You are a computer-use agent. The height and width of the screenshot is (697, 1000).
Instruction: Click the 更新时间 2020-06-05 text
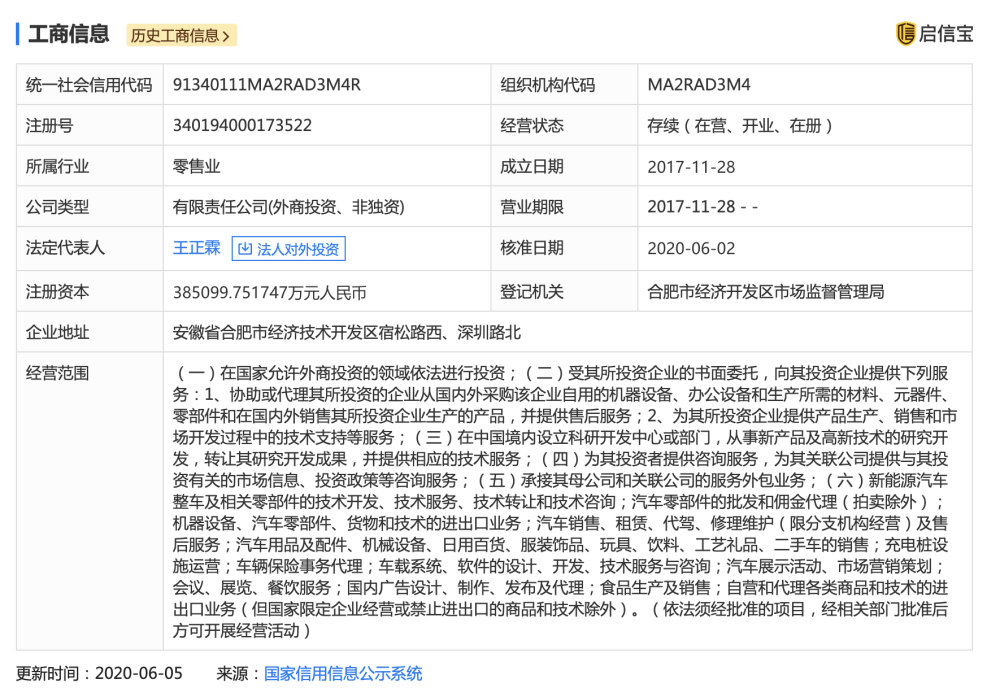click(x=99, y=674)
